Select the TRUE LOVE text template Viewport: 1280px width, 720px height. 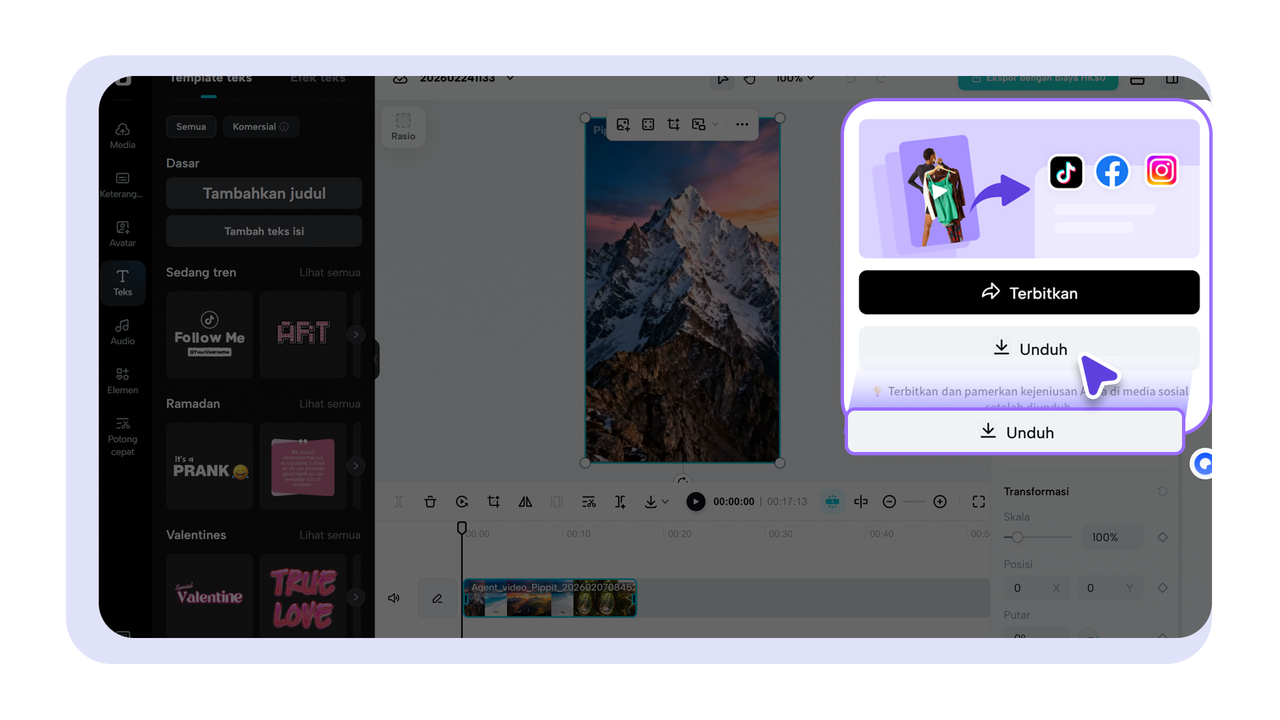click(303, 596)
